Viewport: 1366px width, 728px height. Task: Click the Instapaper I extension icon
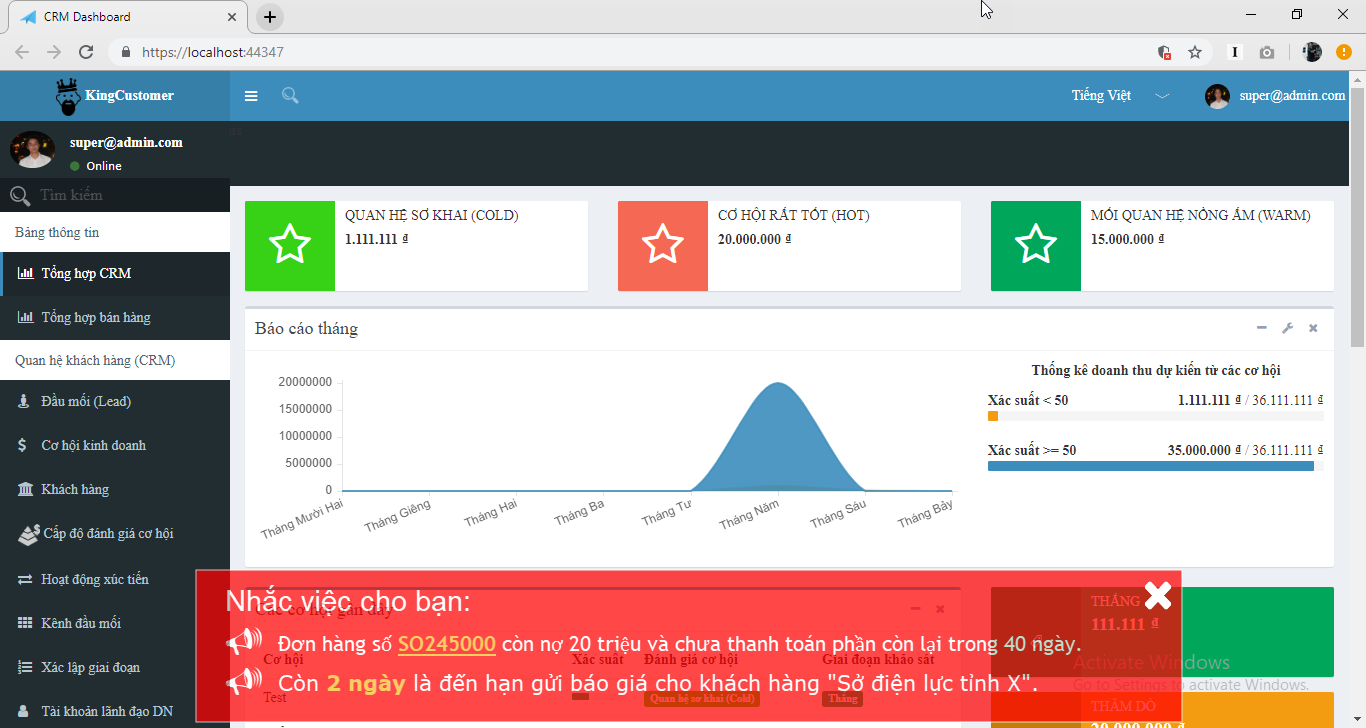[x=1235, y=52]
